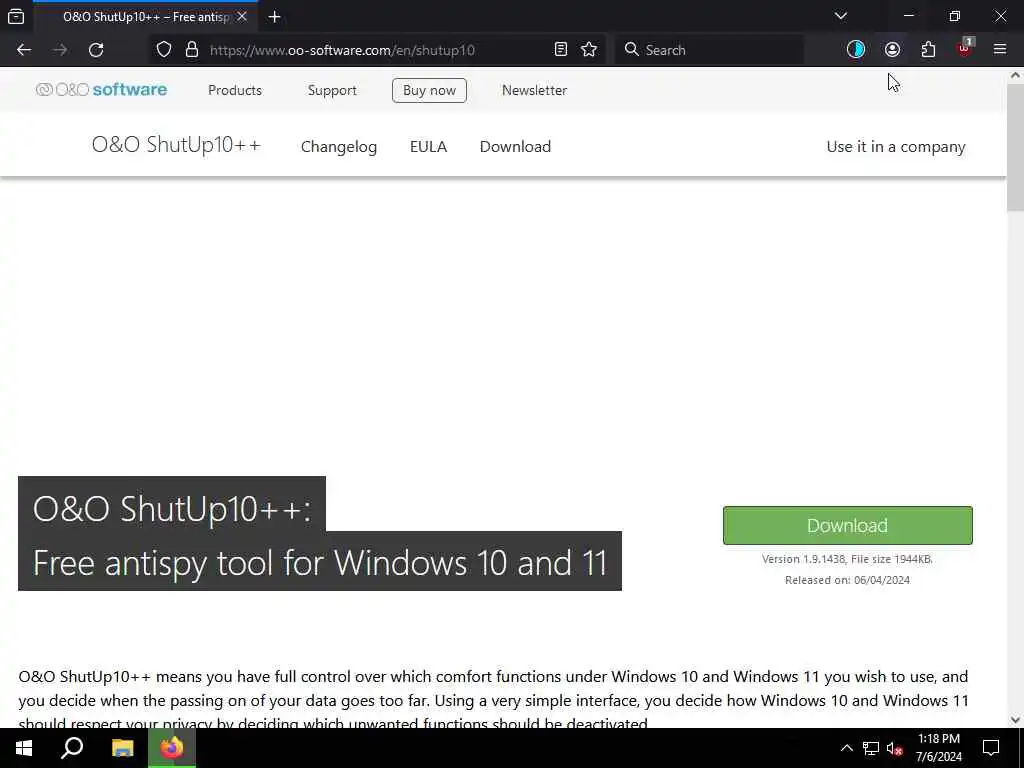1024x768 pixels.
Task: Open the notification center icon
Action: (991, 748)
